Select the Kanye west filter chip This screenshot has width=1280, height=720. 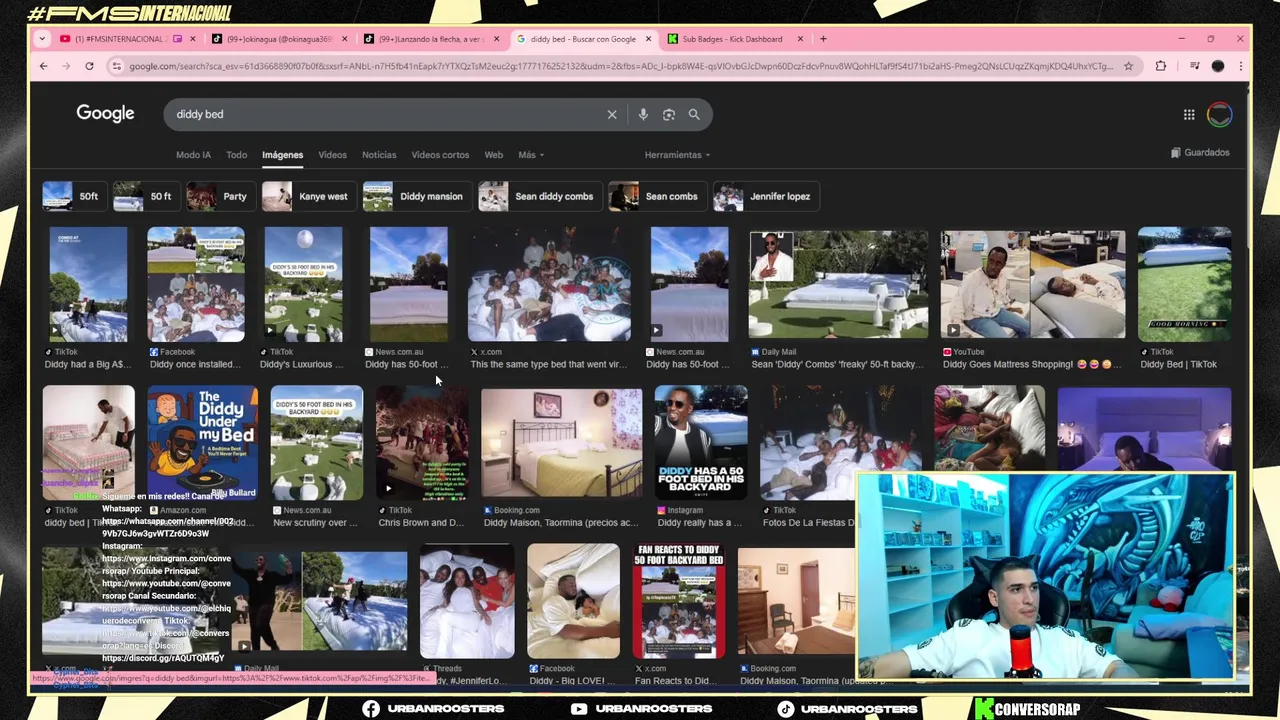[x=308, y=196]
